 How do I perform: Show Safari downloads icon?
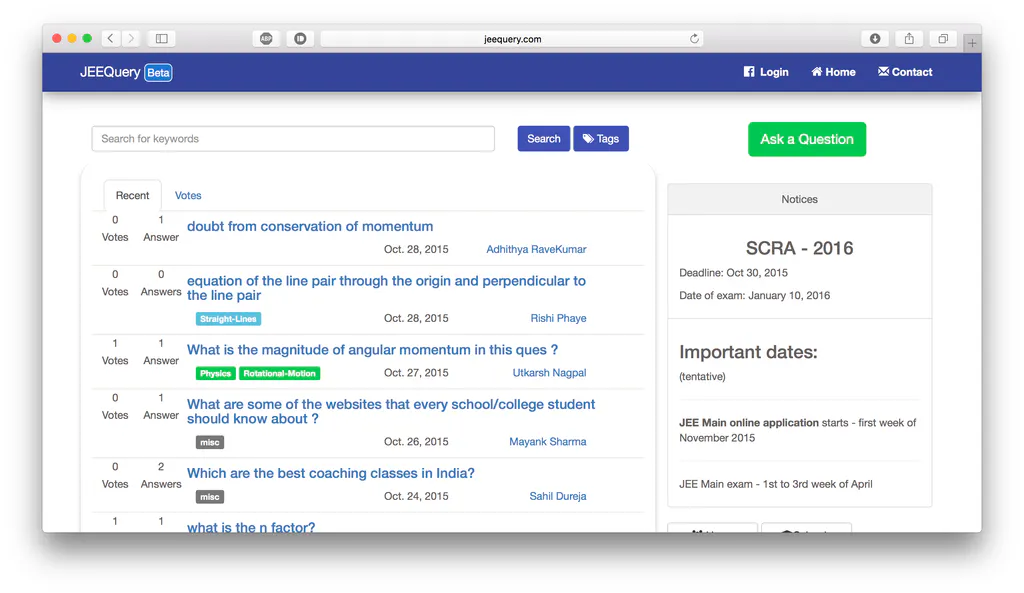pos(875,39)
